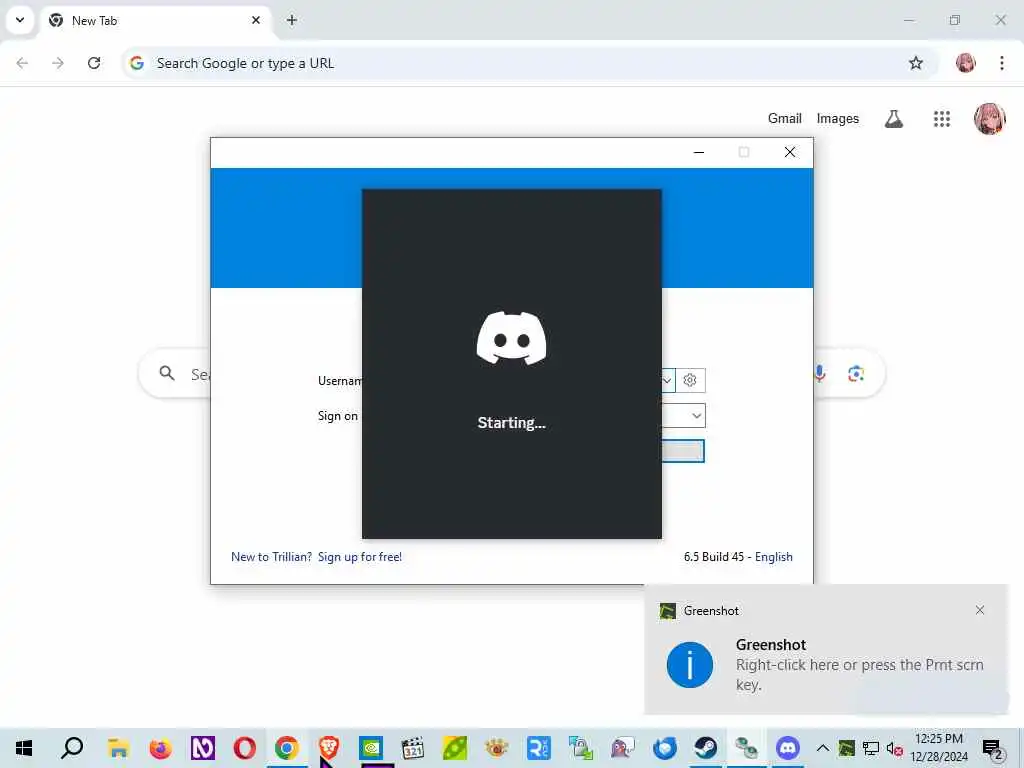Minimize the Trillian login window
The width and height of the screenshot is (1024, 768).
tap(699, 152)
